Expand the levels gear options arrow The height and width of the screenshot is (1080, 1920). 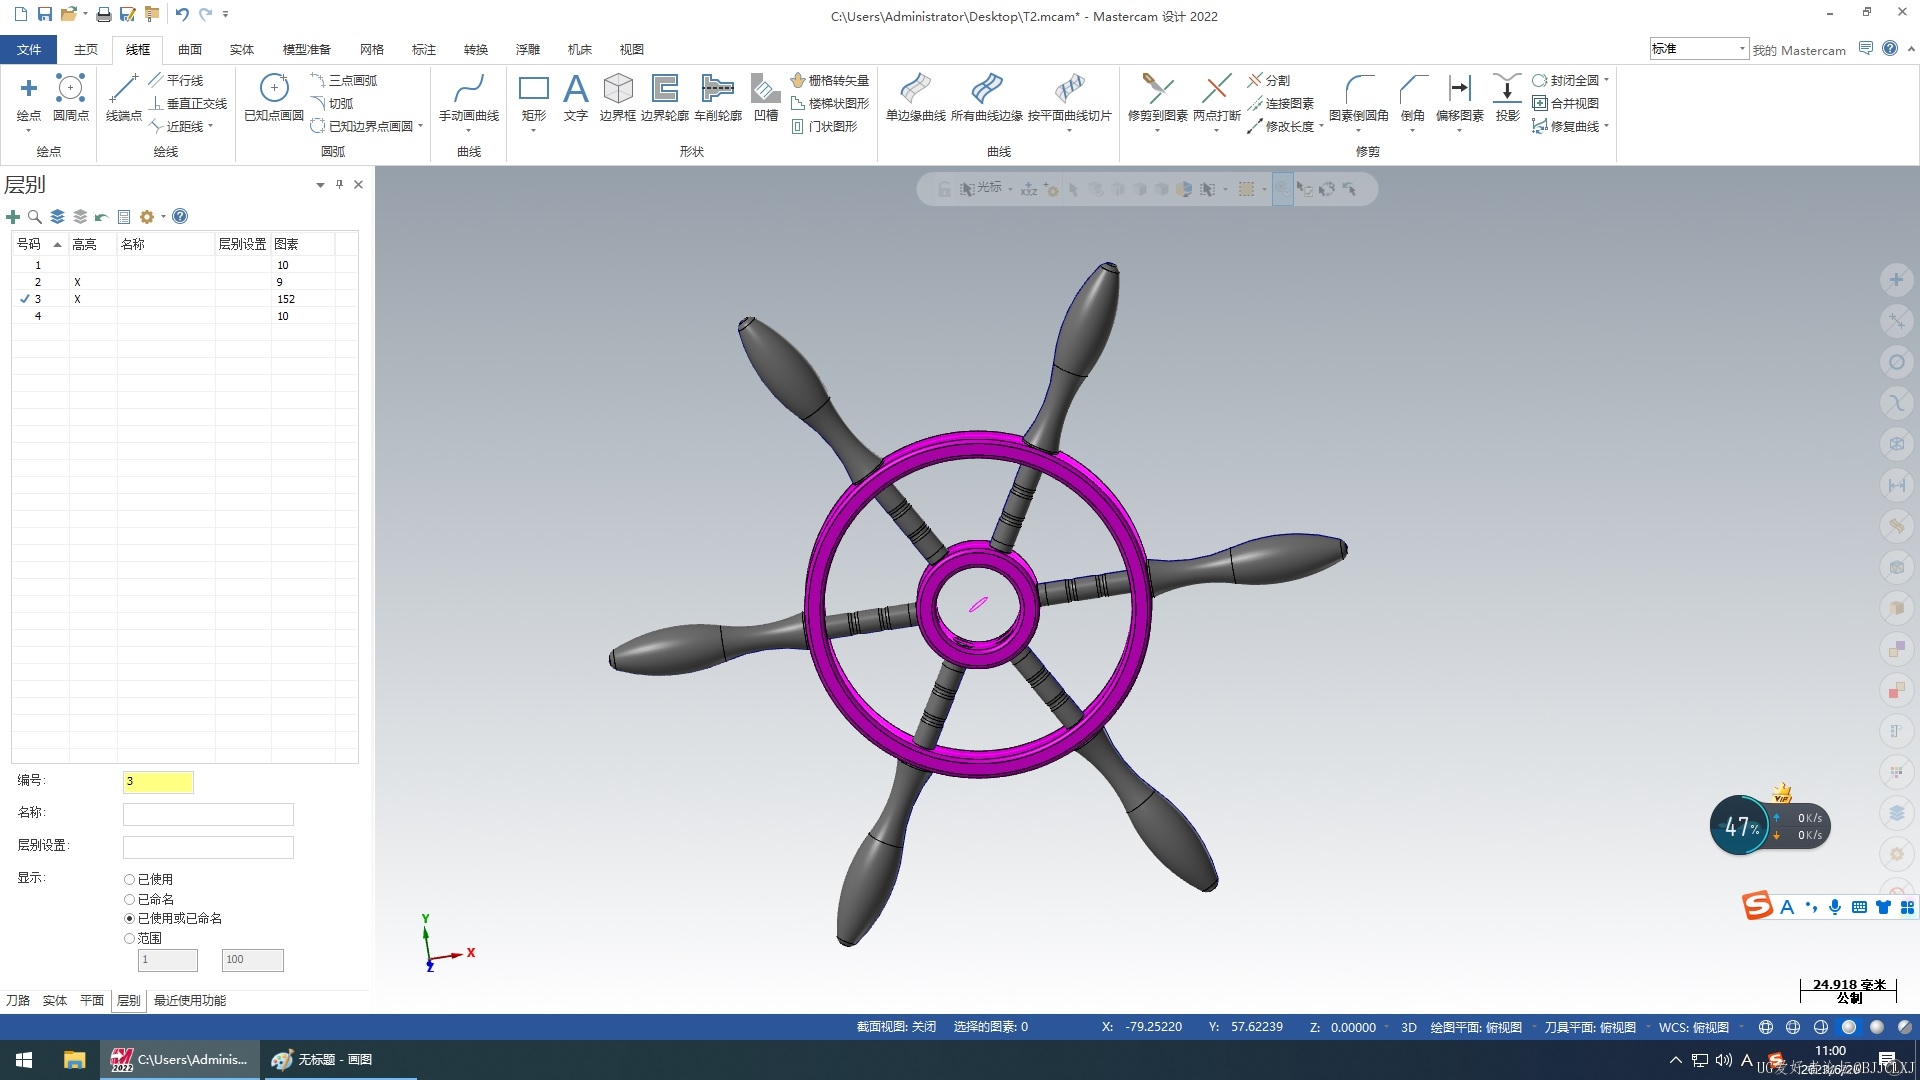(x=164, y=217)
